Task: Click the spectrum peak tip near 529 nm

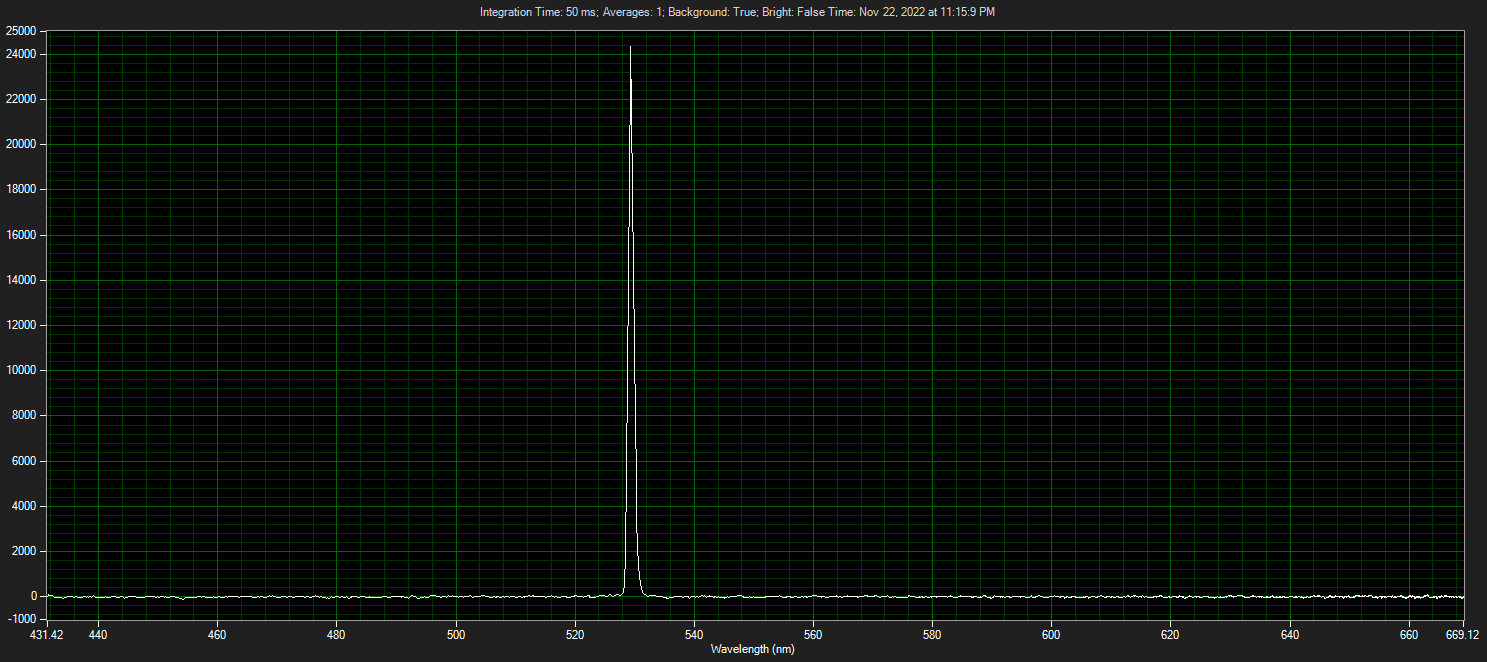Action: click(630, 47)
